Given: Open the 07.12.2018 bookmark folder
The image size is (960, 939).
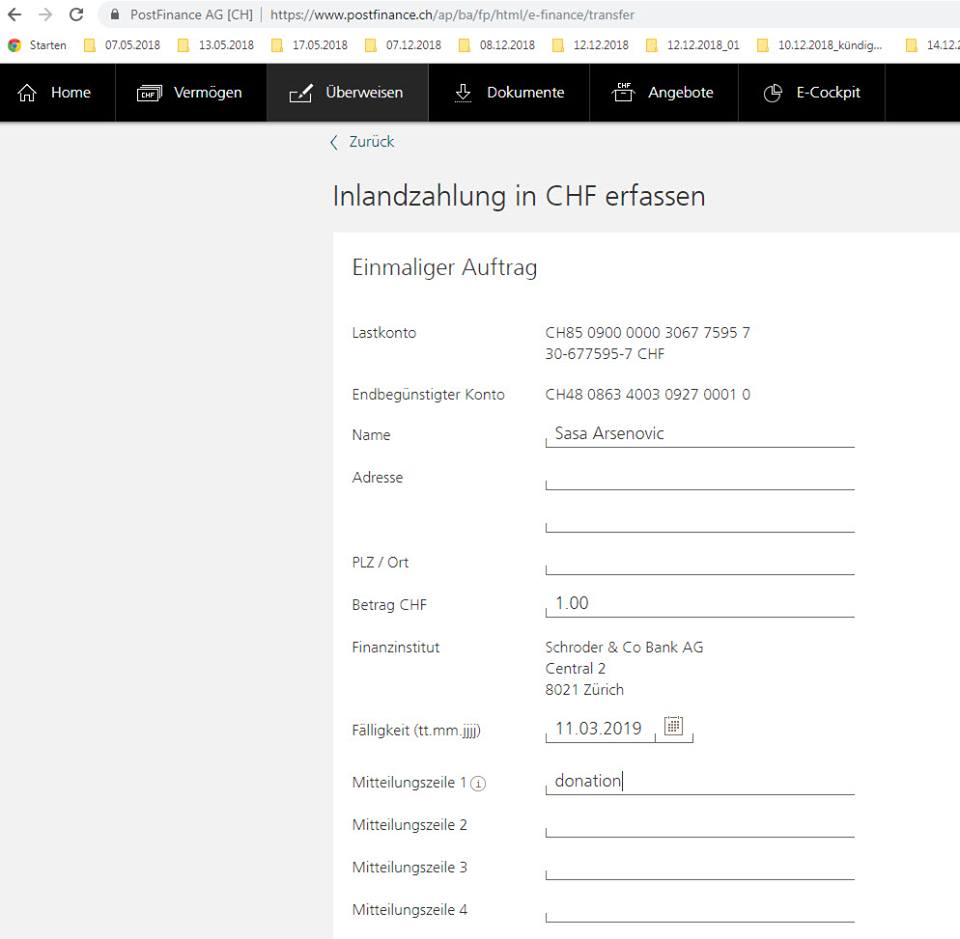Looking at the screenshot, I should [403, 45].
